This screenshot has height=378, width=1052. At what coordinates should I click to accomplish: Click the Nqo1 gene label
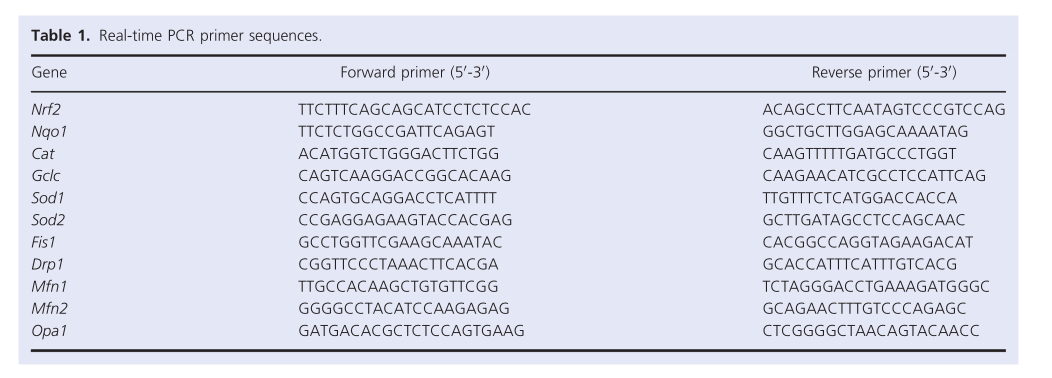[49, 132]
